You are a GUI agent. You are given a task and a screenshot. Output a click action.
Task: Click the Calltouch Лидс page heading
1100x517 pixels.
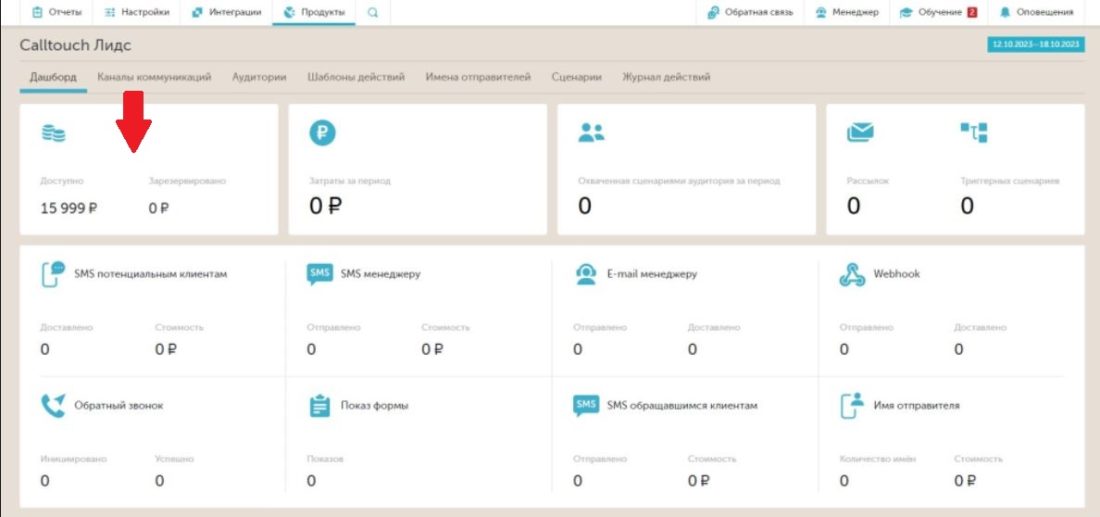pyautogui.click(x=75, y=46)
